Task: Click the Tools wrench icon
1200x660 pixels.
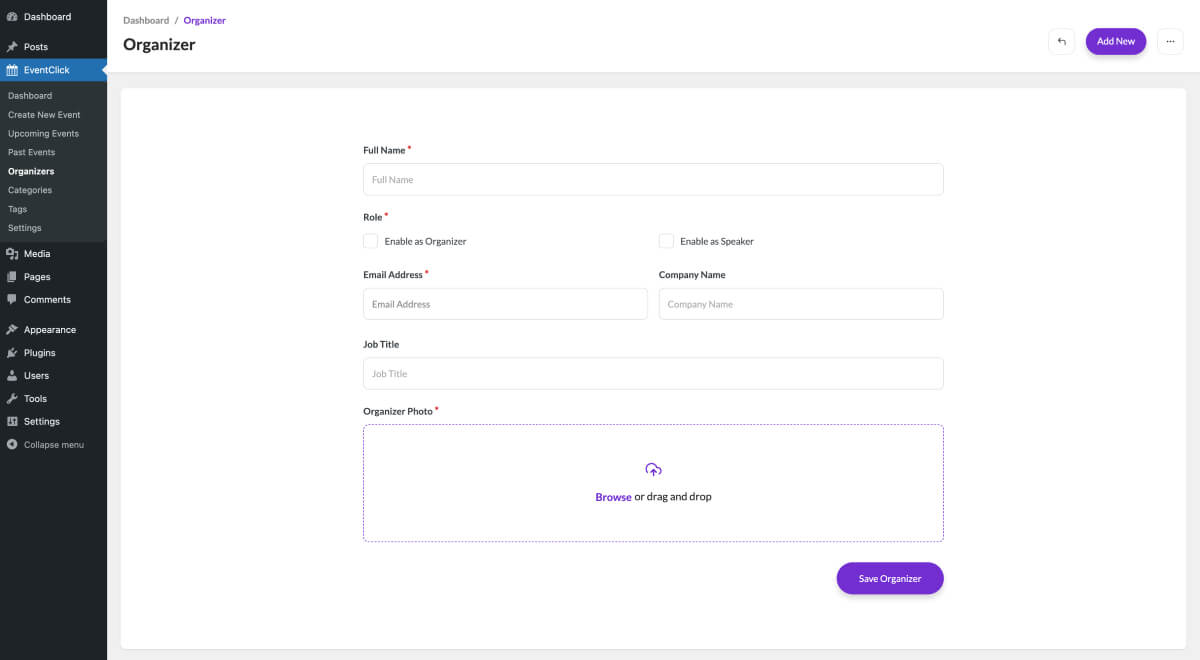Action: click(x=12, y=399)
